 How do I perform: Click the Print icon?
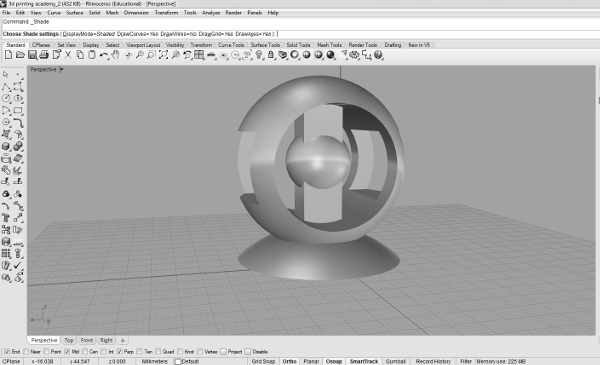(x=44, y=55)
